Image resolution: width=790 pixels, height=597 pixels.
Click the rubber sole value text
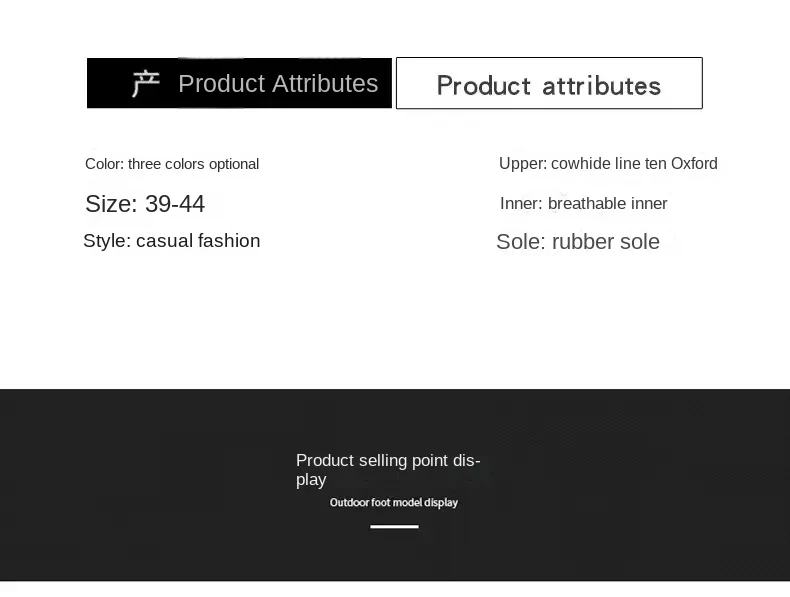click(606, 242)
